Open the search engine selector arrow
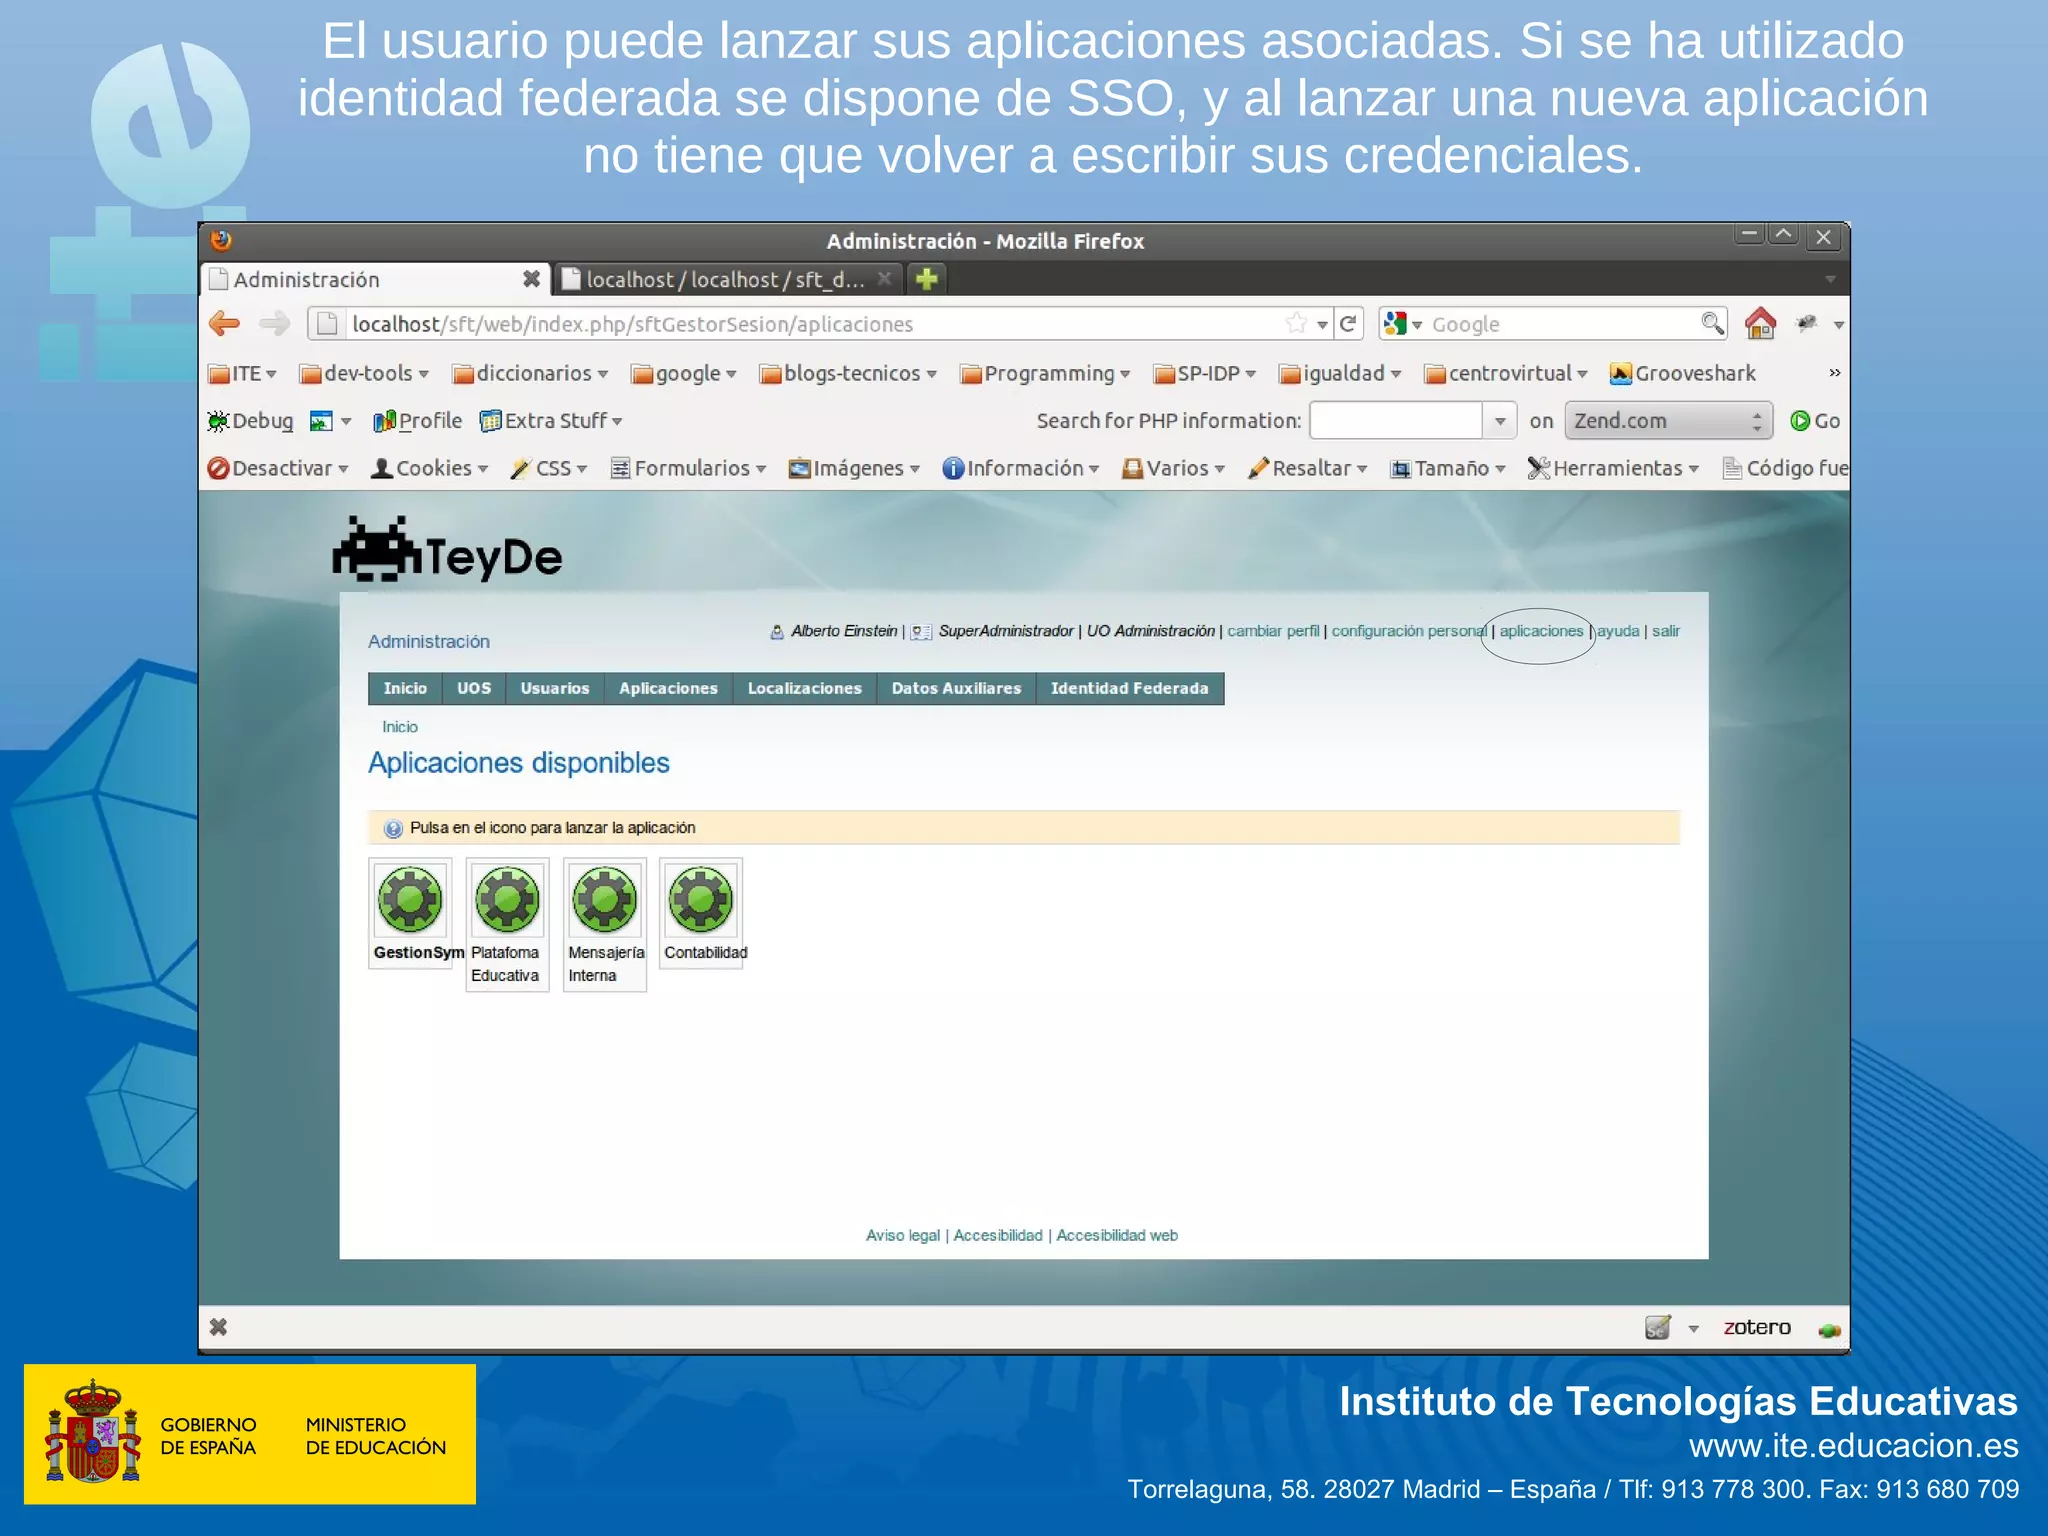This screenshot has height=1536, width=2048. click(1416, 325)
